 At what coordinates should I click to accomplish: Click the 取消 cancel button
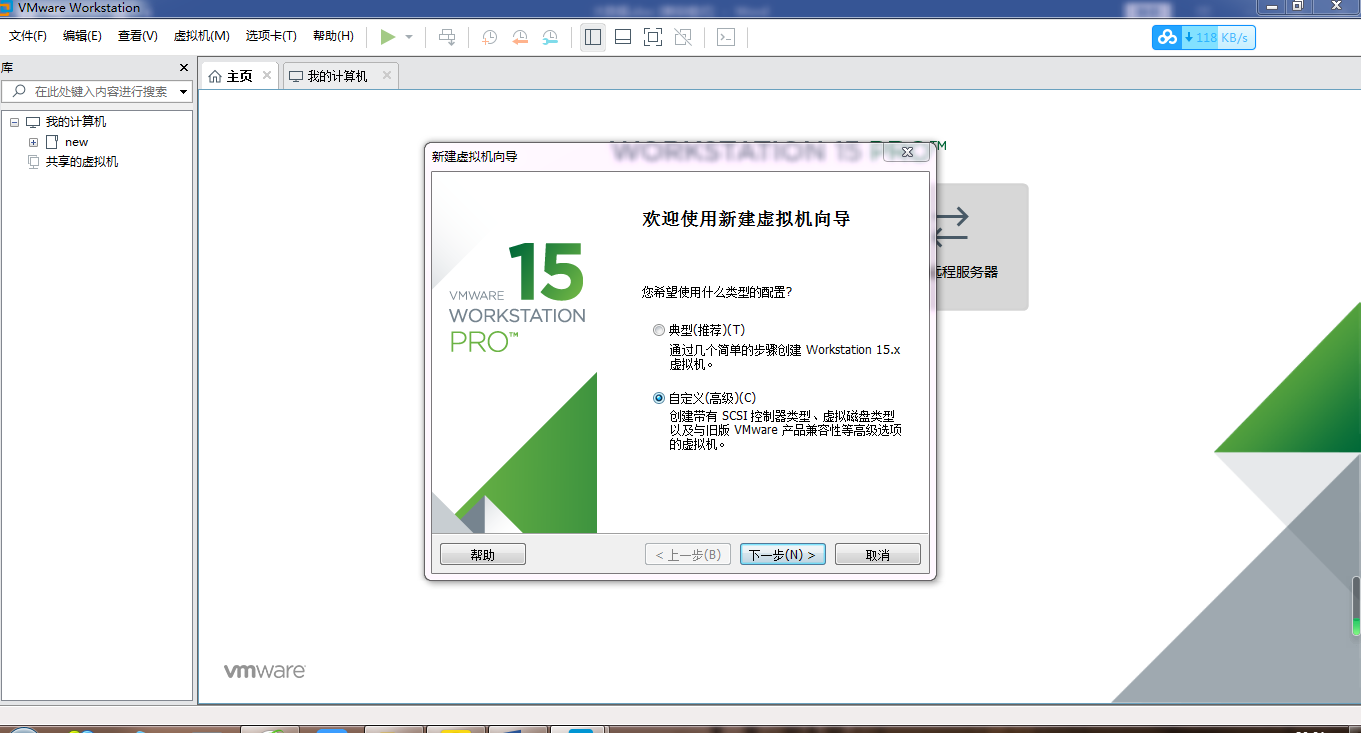pyautogui.click(x=878, y=555)
